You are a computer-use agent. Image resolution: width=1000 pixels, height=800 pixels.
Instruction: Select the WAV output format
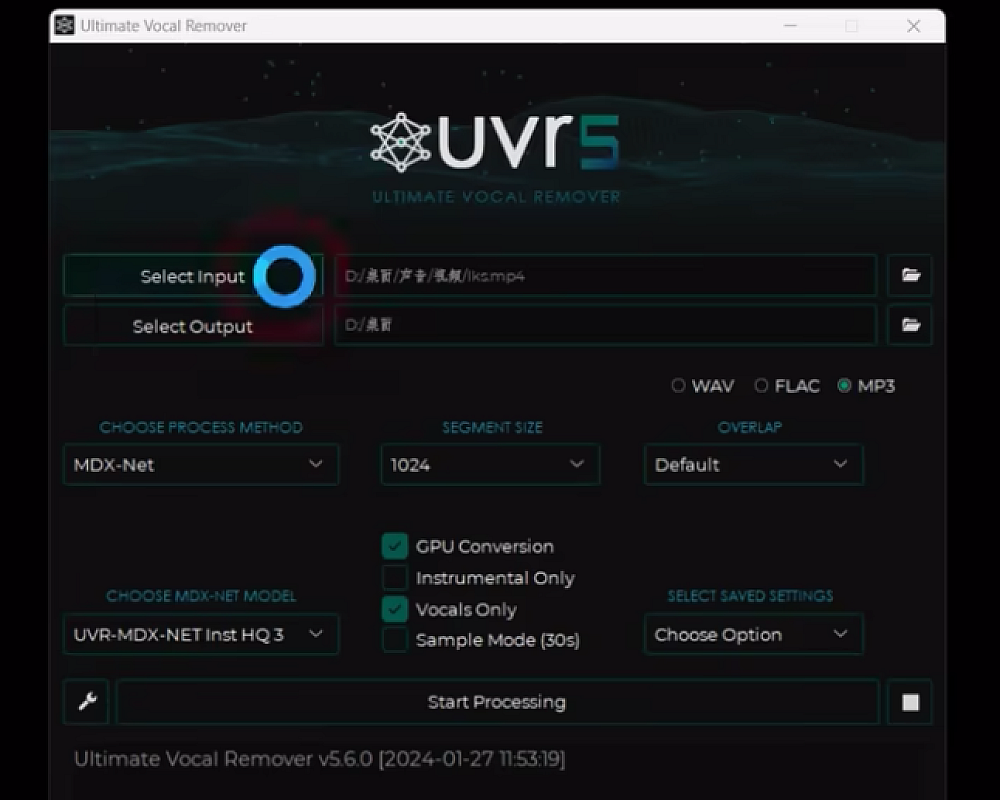tap(679, 386)
